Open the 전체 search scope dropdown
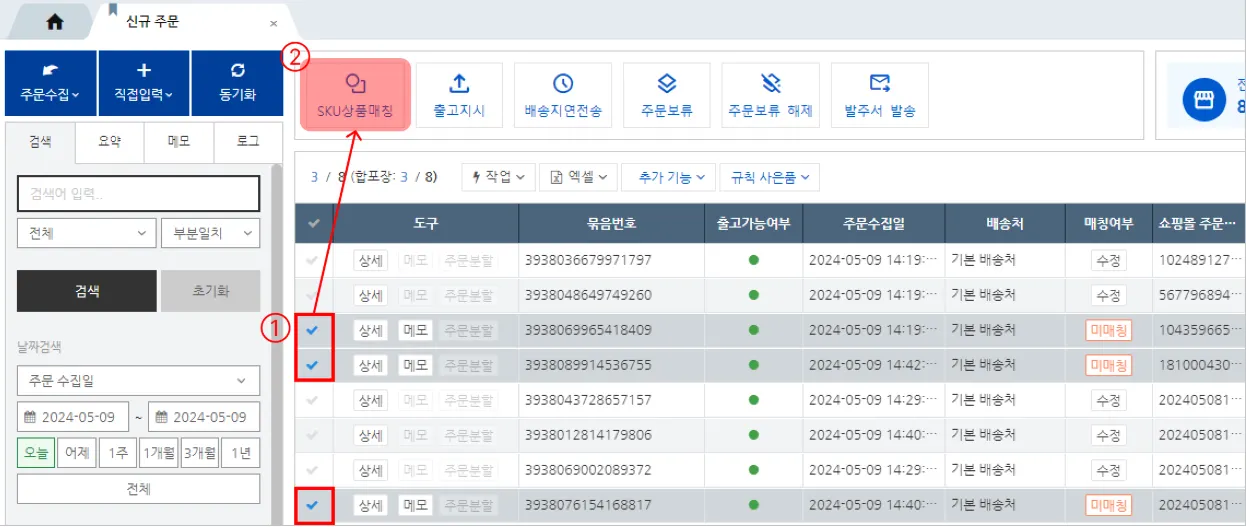 coord(86,233)
